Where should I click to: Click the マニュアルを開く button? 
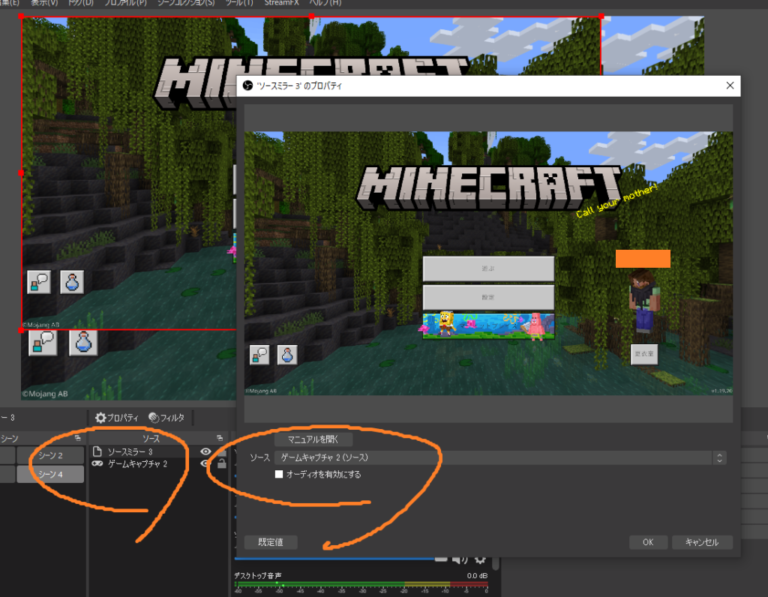pos(313,439)
